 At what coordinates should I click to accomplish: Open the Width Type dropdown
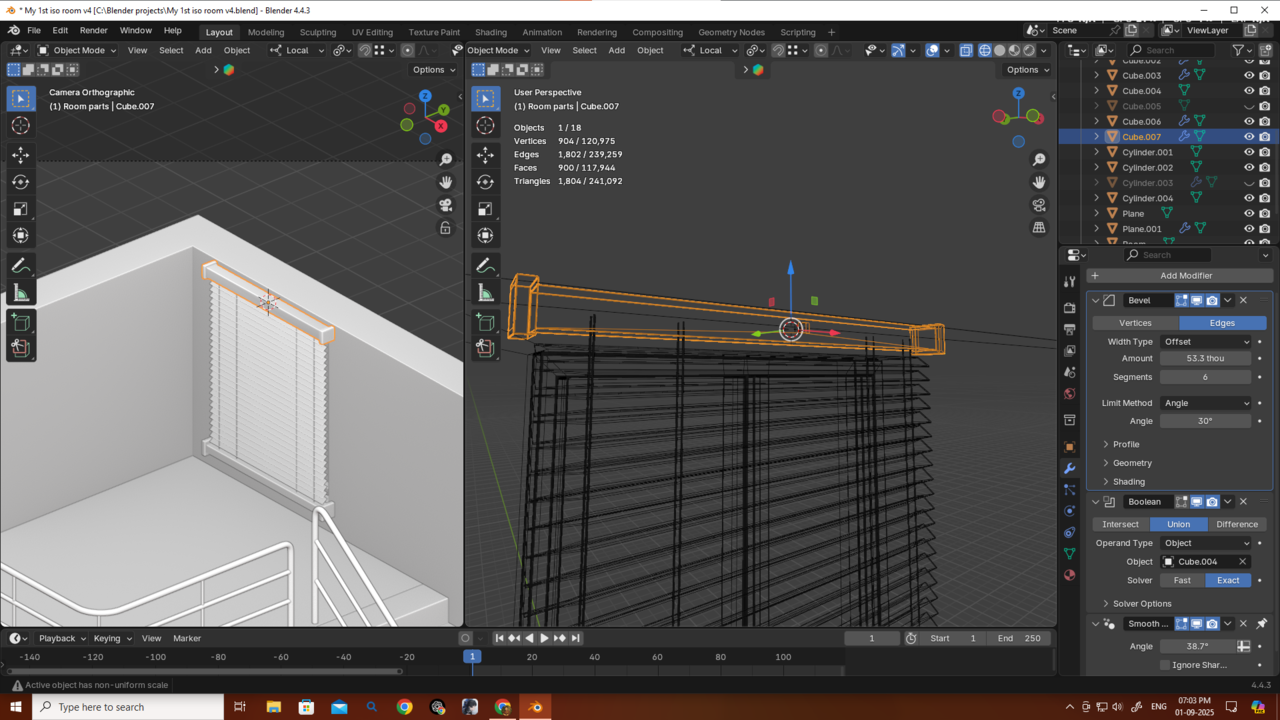pos(1205,342)
